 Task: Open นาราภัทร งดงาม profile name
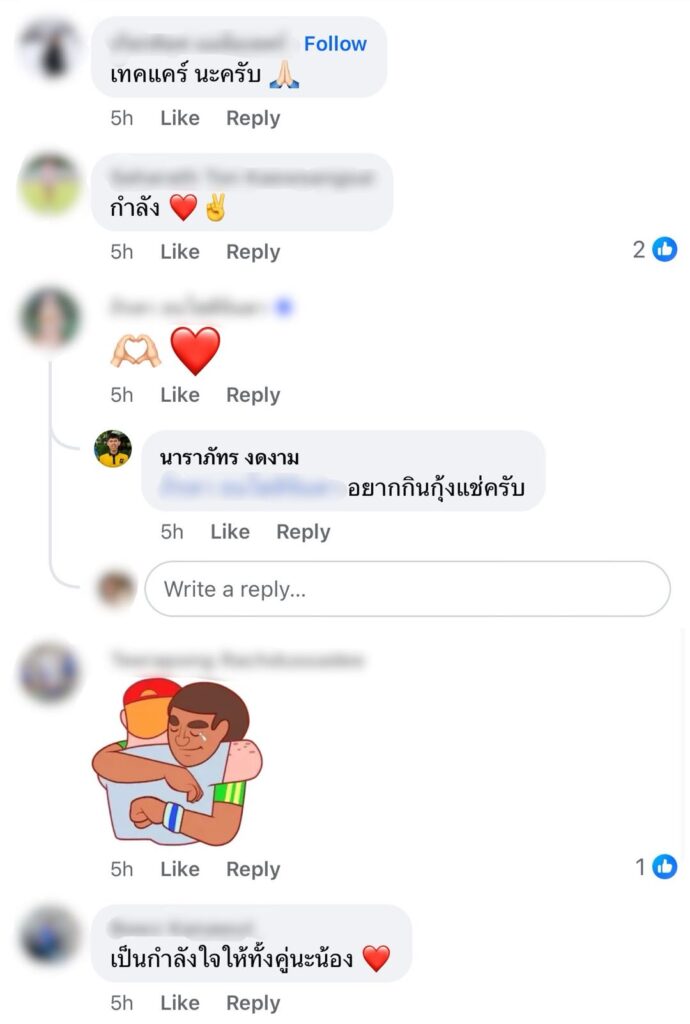(229, 457)
